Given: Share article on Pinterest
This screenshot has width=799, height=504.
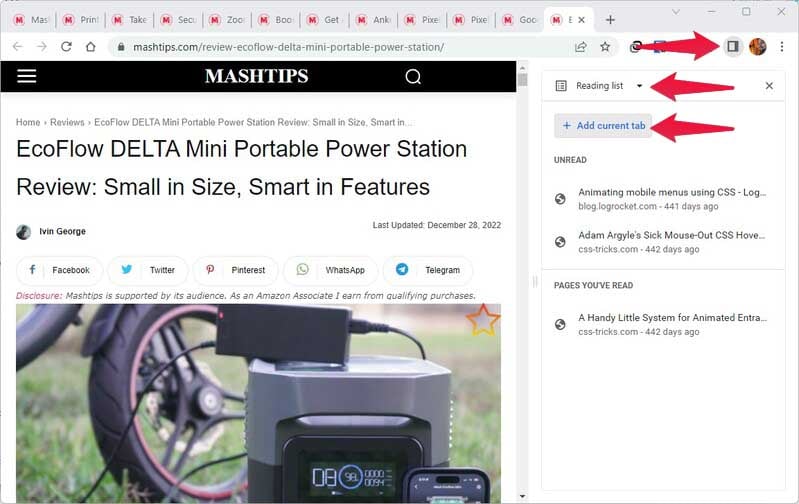Looking at the screenshot, I should [235, 270].
